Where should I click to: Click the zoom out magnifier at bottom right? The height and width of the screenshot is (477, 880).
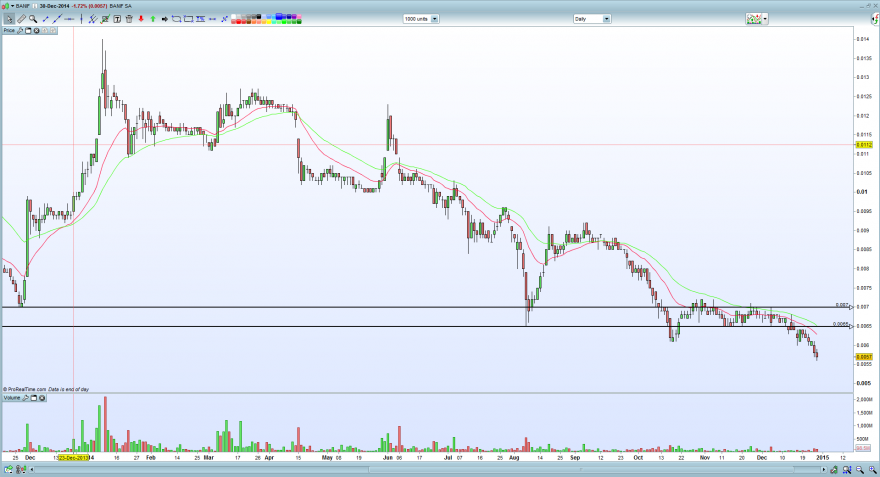pos(859,469)
